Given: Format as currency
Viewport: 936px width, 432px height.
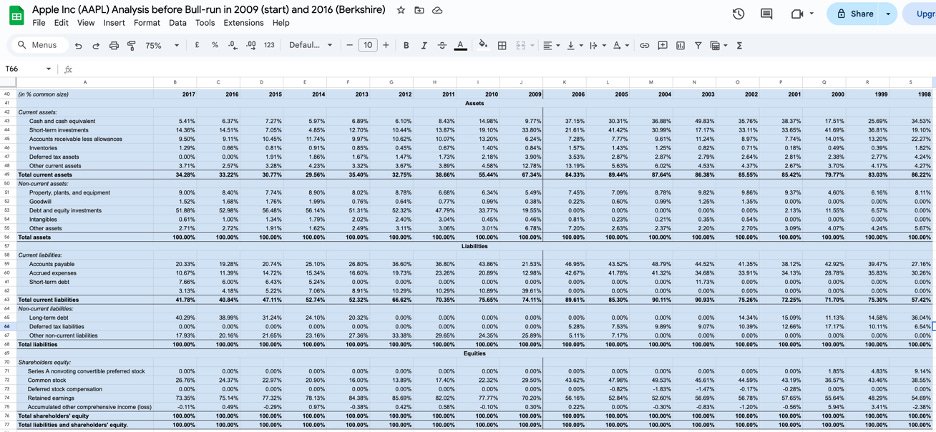Looking at the screenshot, I should pyautogui.click(x=197, y=45).
